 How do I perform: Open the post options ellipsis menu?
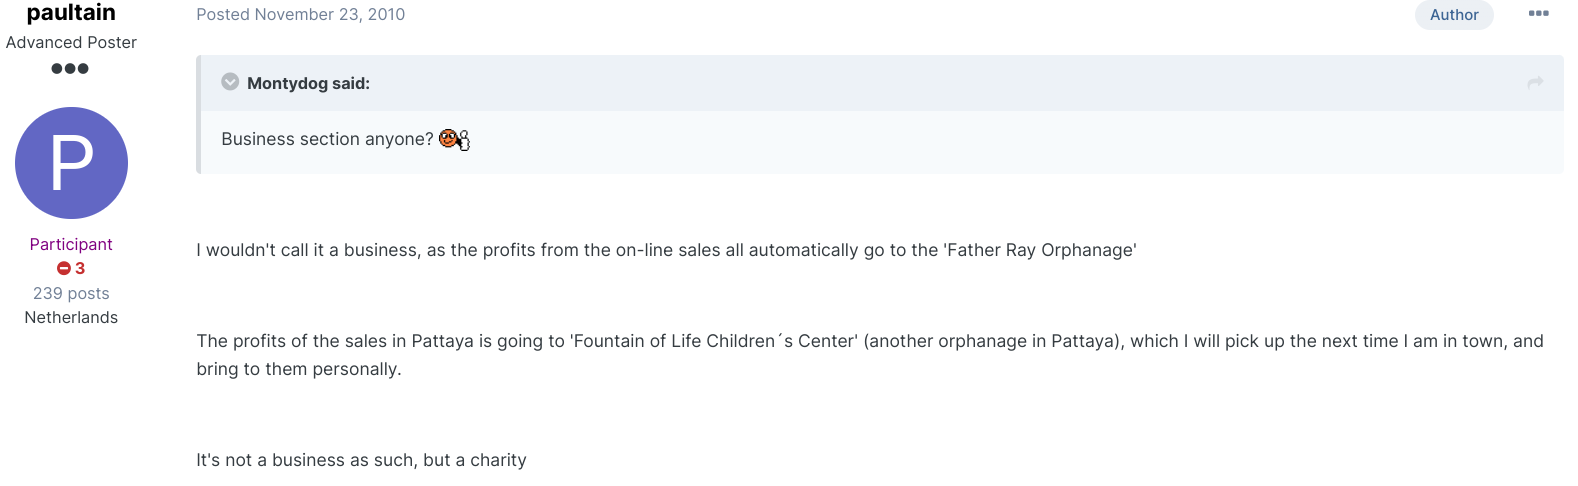click(1538, 14)
